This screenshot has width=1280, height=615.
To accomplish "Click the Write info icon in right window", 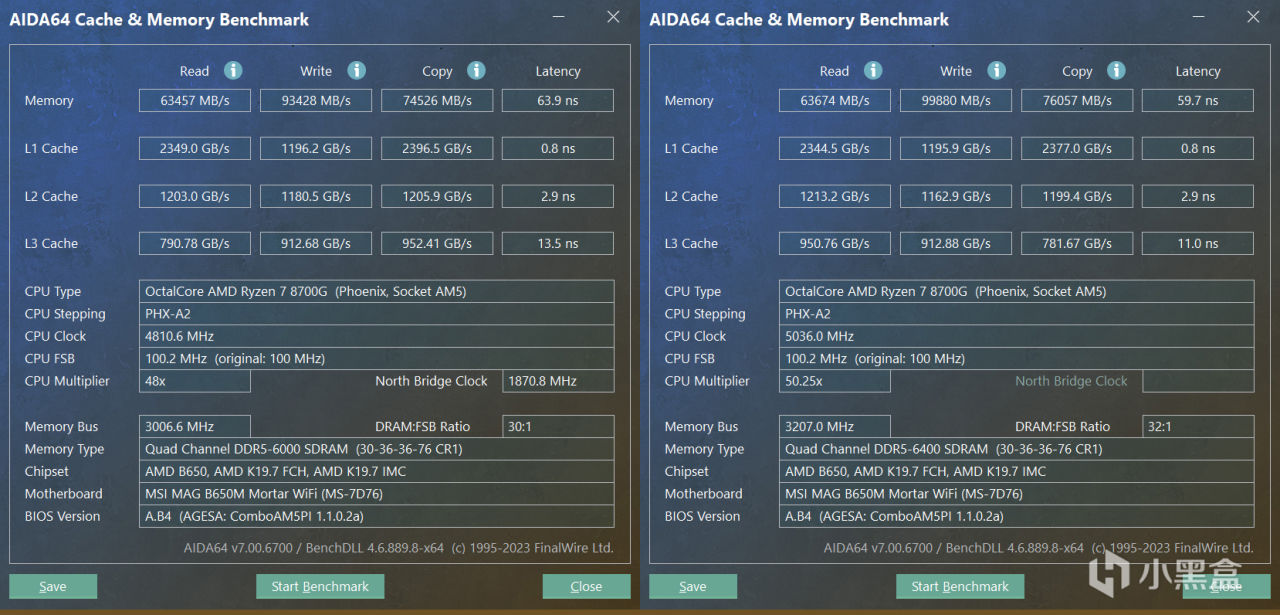I will tap(996, 70).
